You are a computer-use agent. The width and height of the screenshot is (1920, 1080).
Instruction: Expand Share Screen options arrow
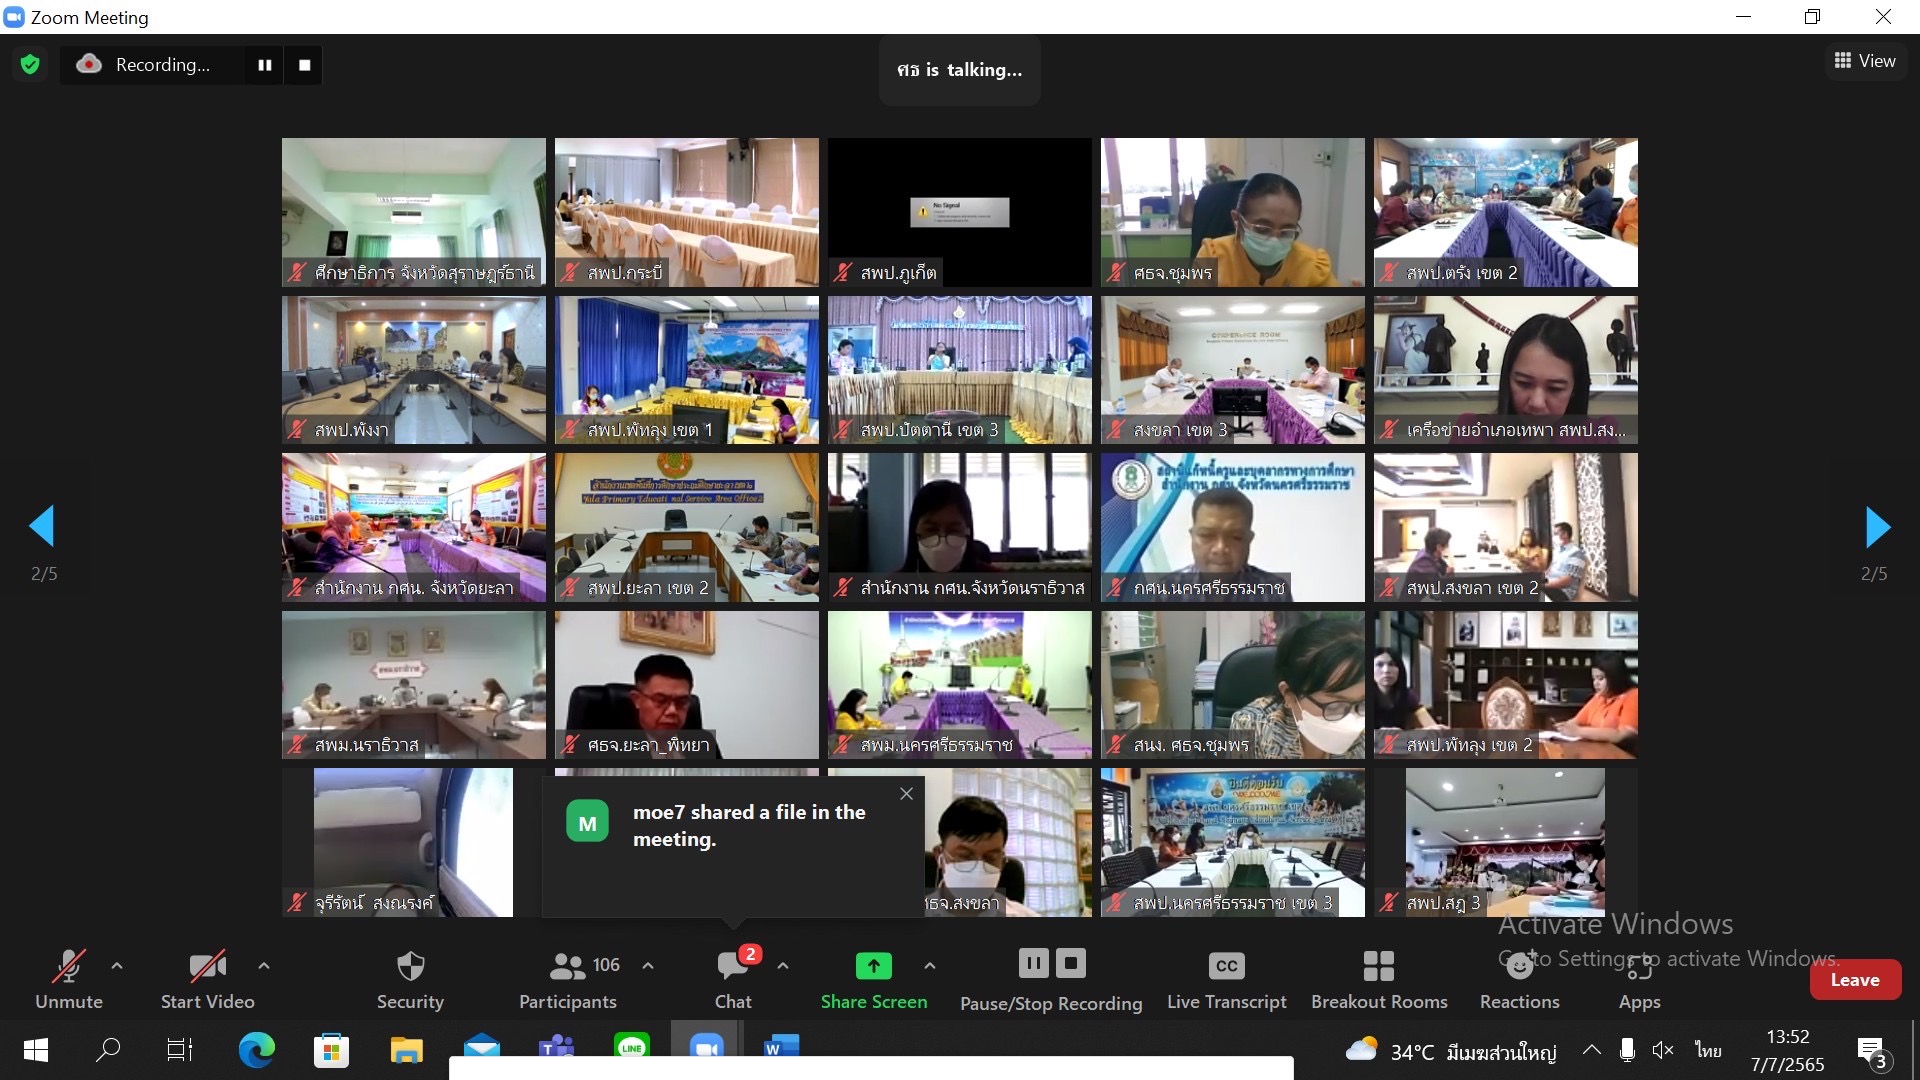coord(930,966)
